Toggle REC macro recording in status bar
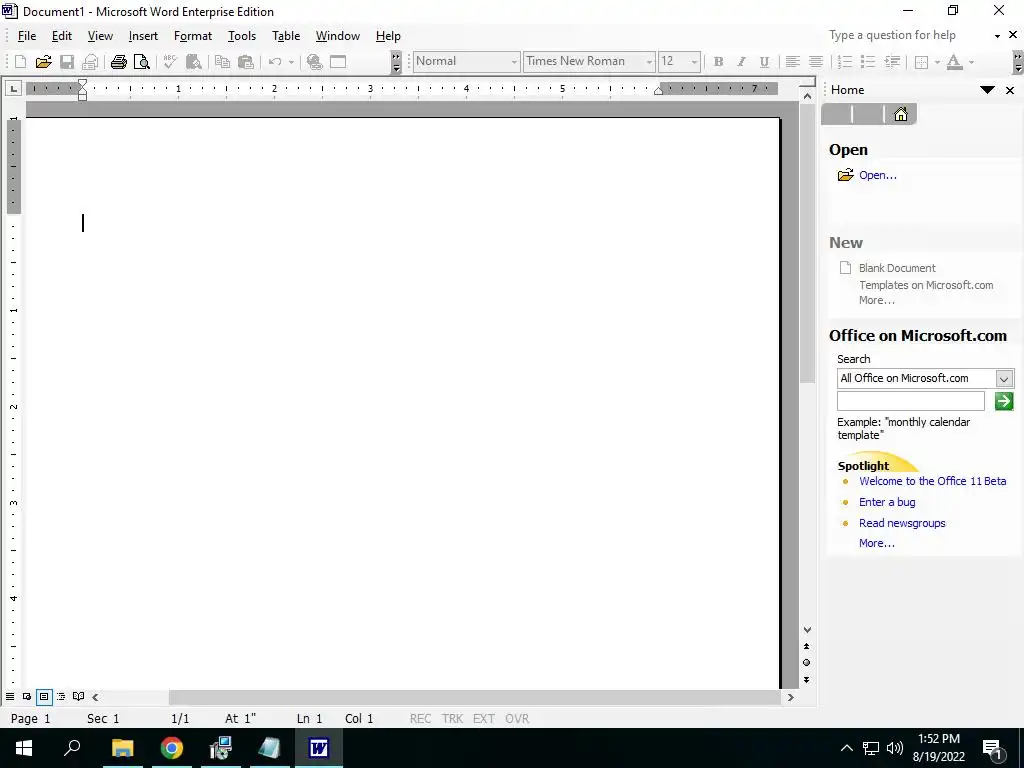This screenshot has width=1024, height=768. (x=420, y=718)
